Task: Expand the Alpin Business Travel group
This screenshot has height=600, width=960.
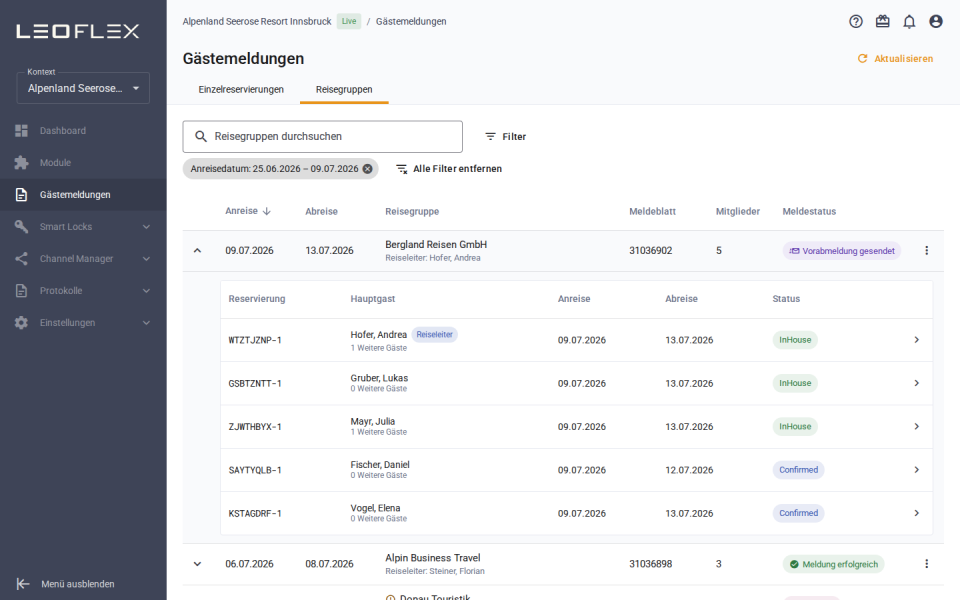Action: (x=197, y=564)
